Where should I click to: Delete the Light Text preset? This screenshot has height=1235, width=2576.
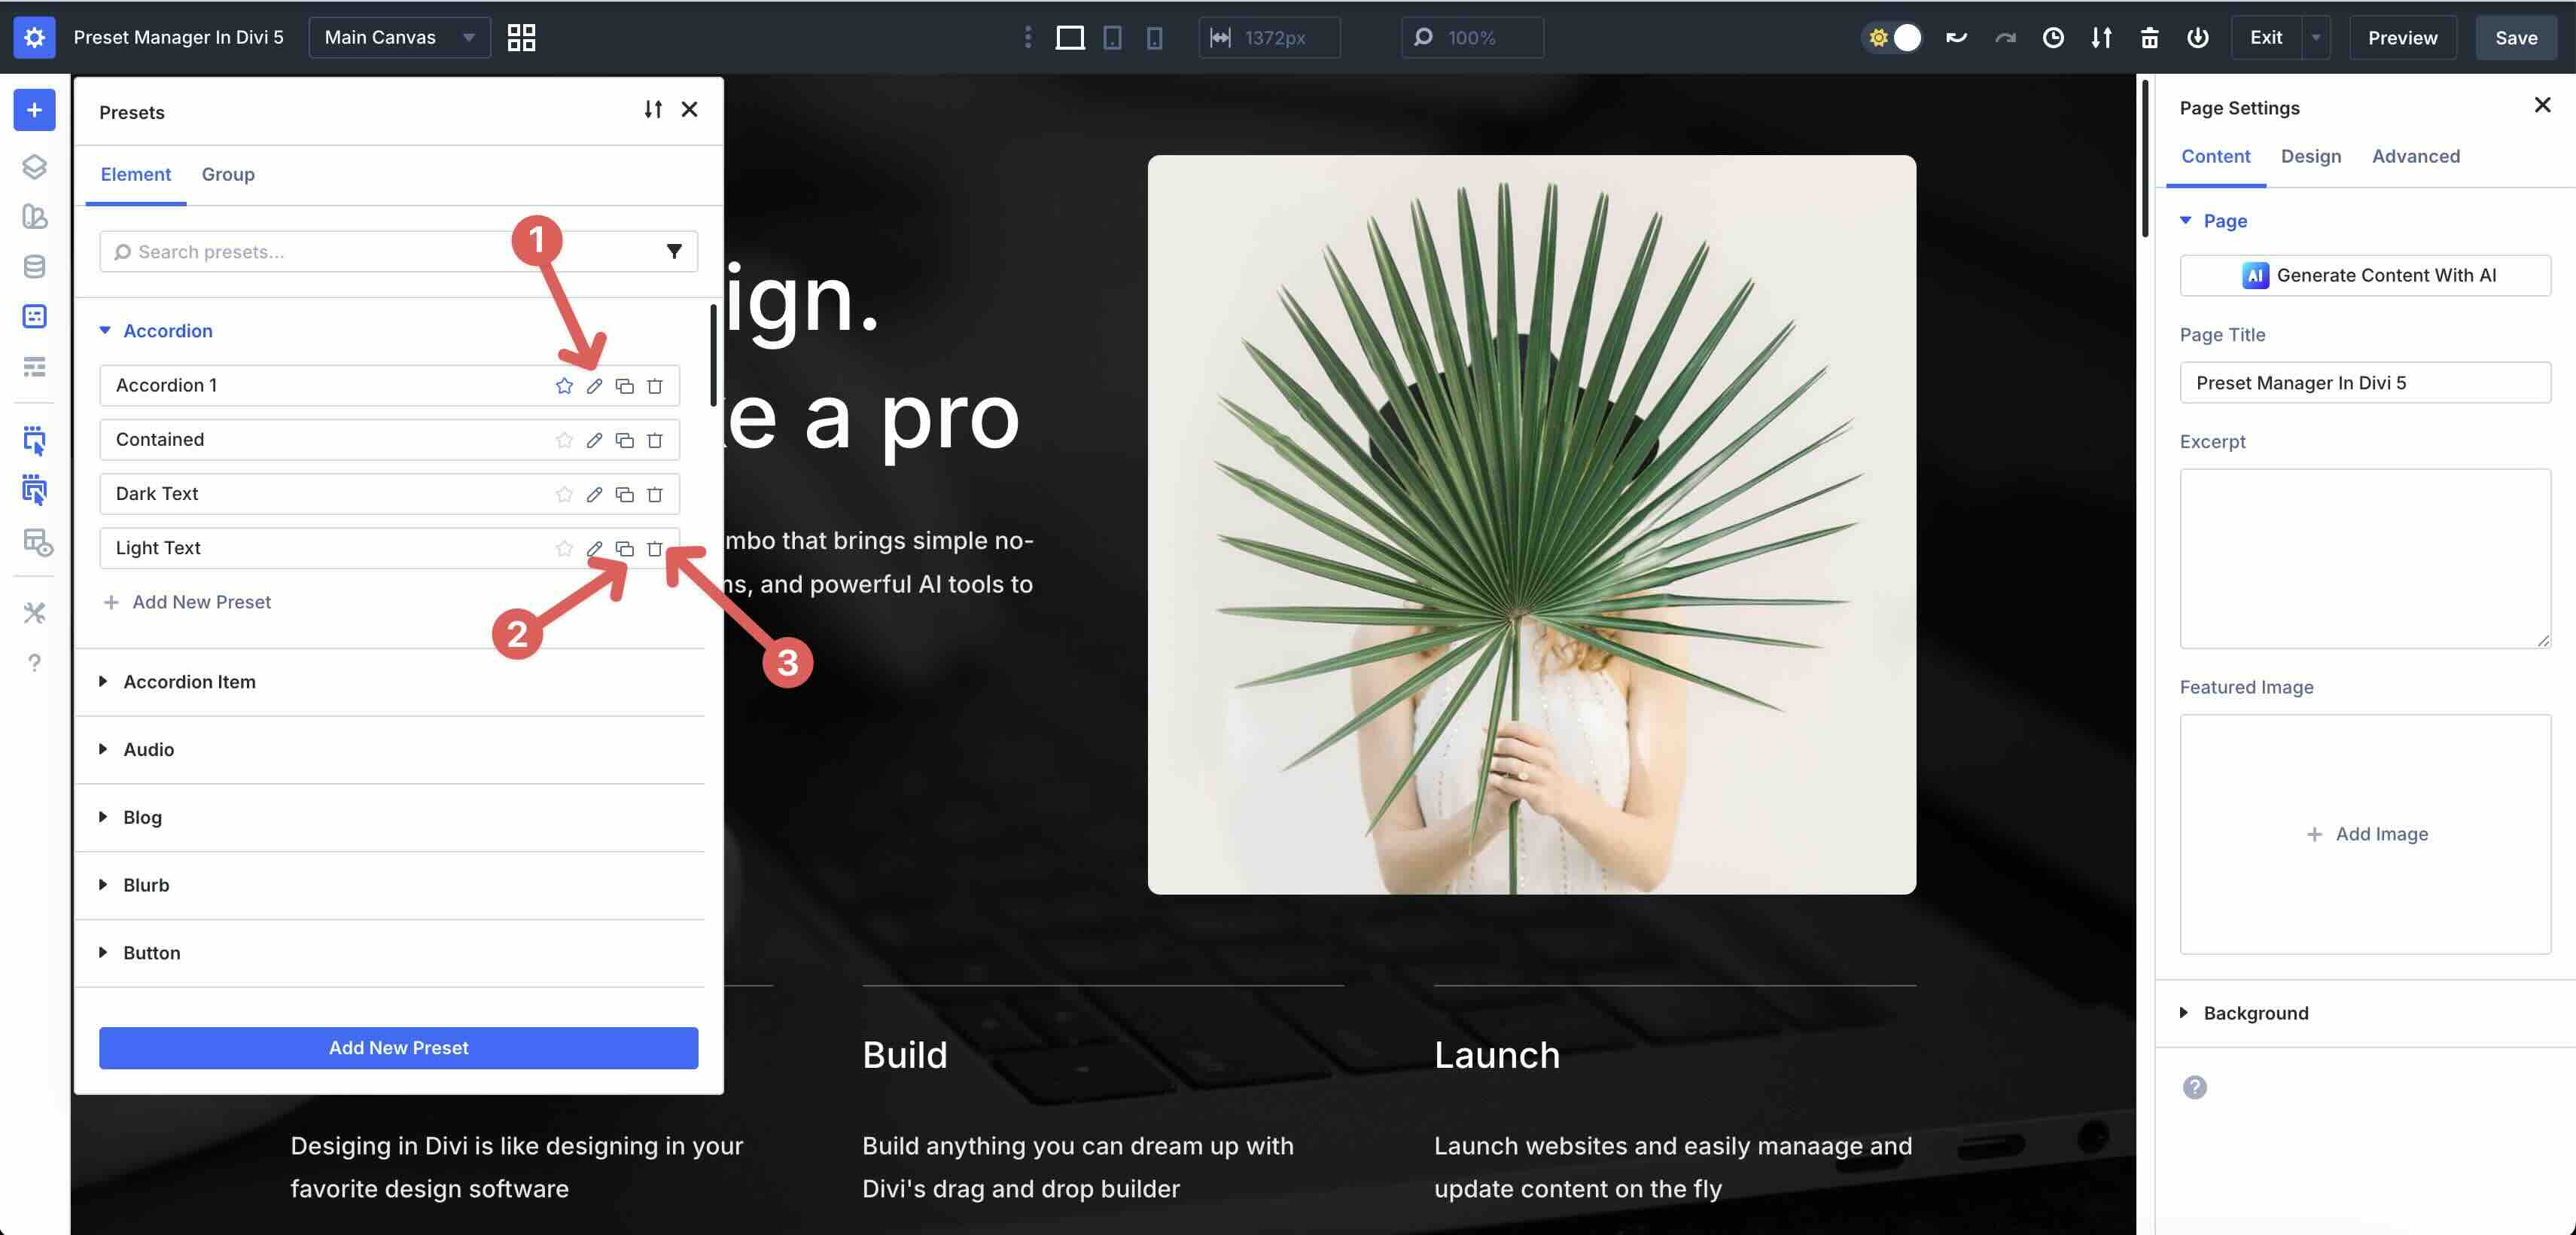(655, 548)
